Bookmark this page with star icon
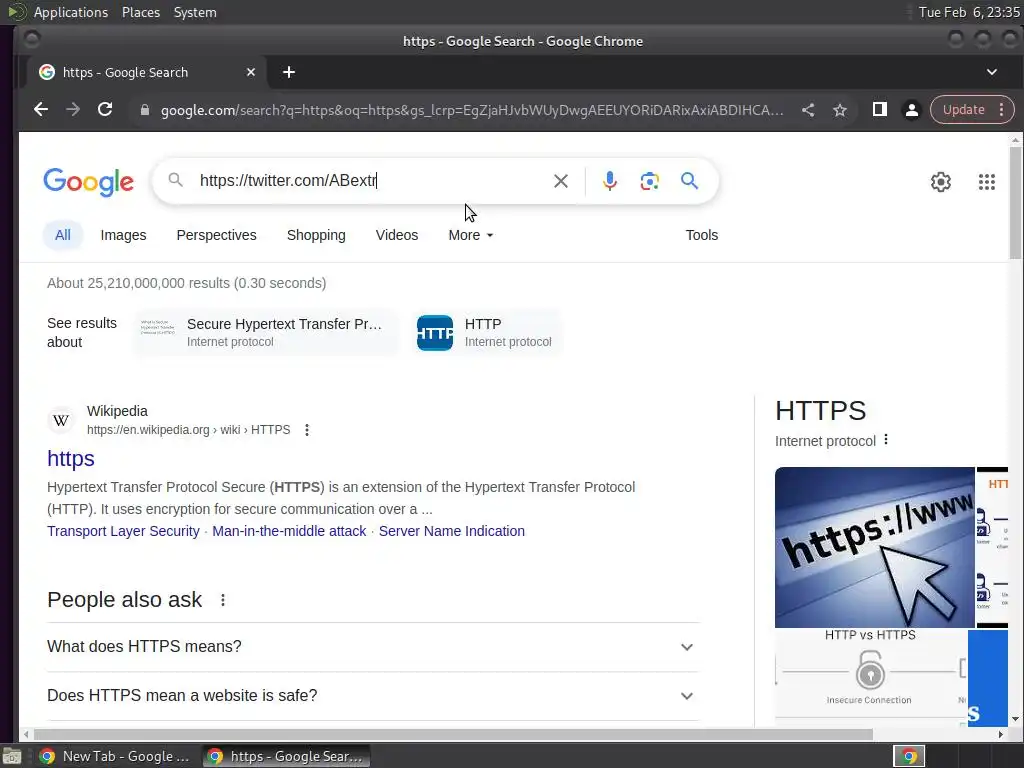This screenshot has height=768, width=1024. pyautogui.click(x=840, y=110)
